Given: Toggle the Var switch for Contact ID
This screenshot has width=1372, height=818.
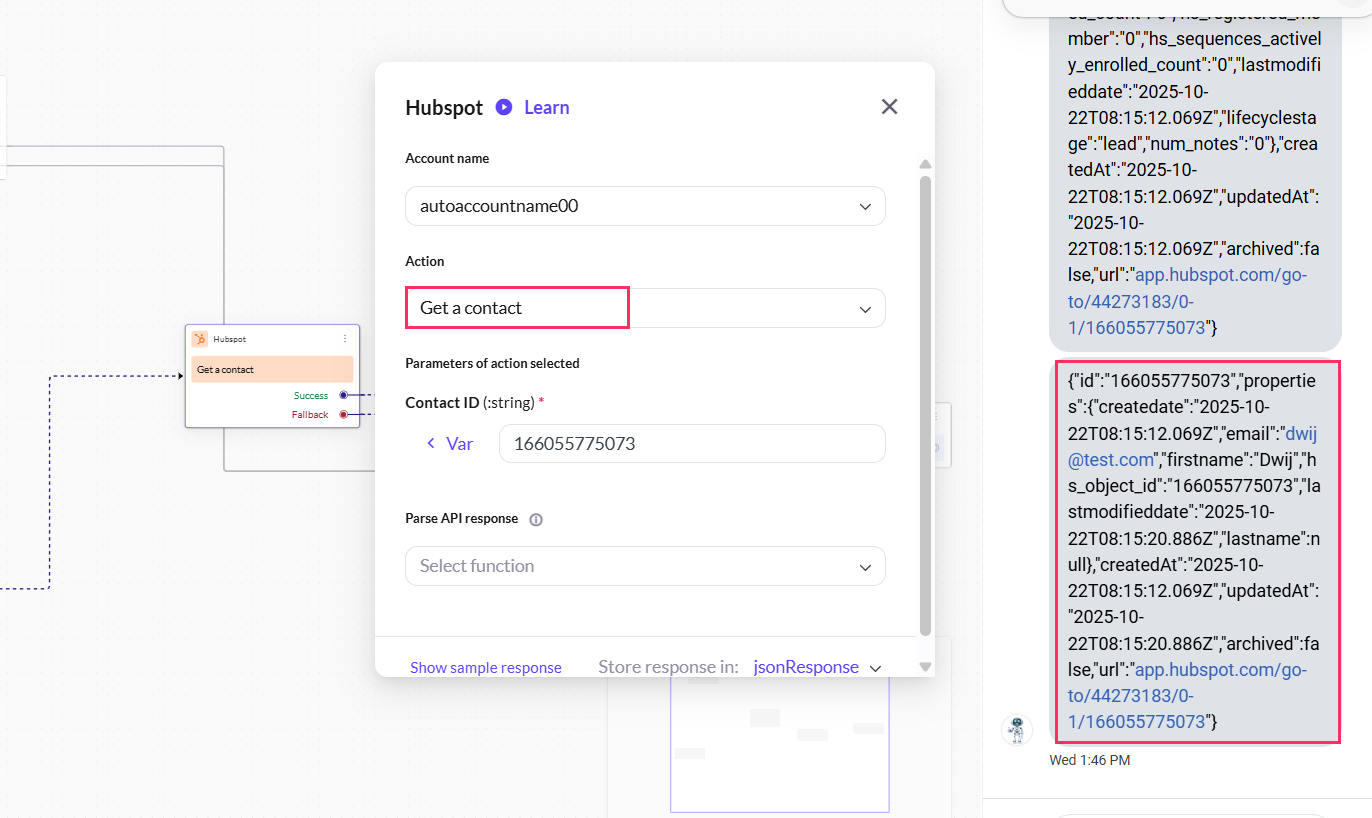Looking at the screenshot, I should (449, 443).
